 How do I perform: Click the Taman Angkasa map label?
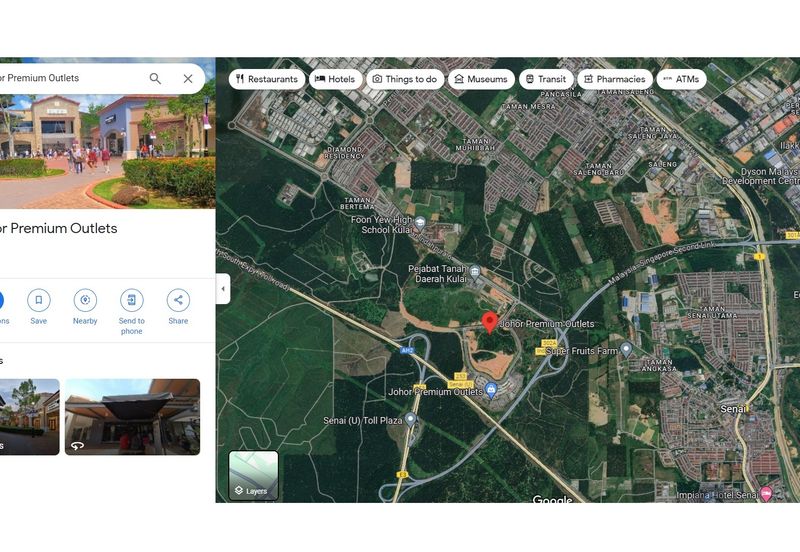659,365
